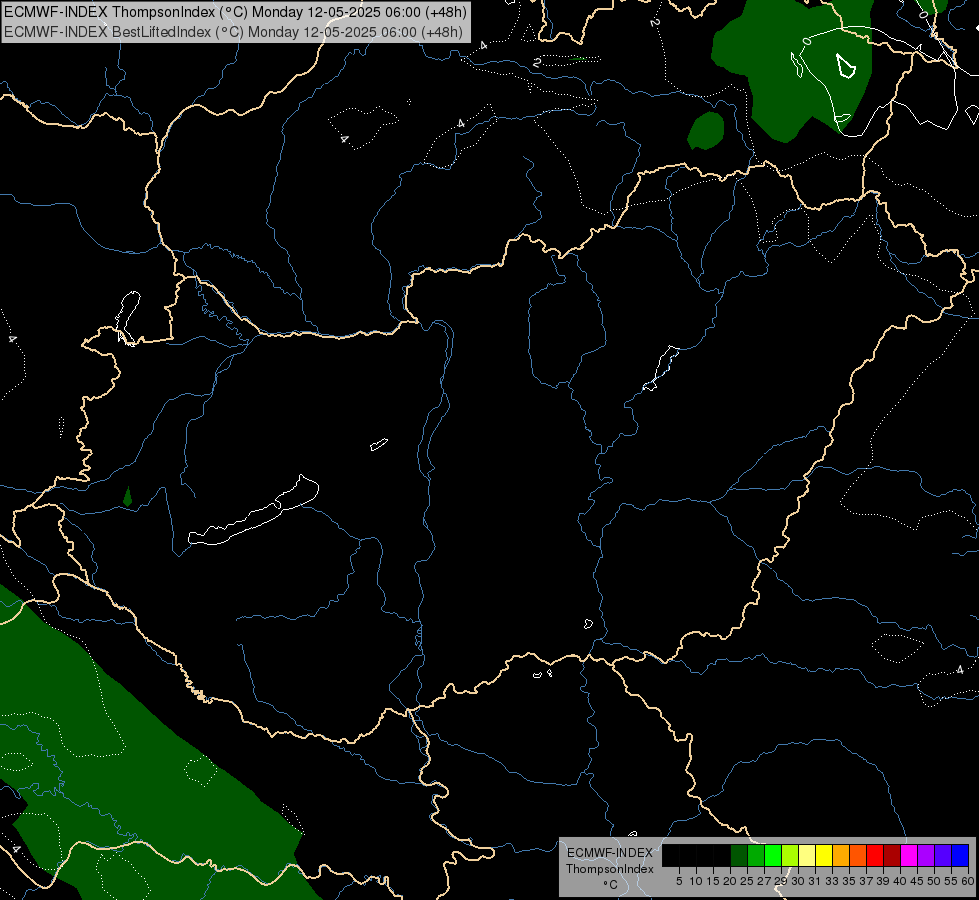Click the legend unit '°C'
Screen dimensions: 979x900
pyautogui.click(x=611, y=885)
